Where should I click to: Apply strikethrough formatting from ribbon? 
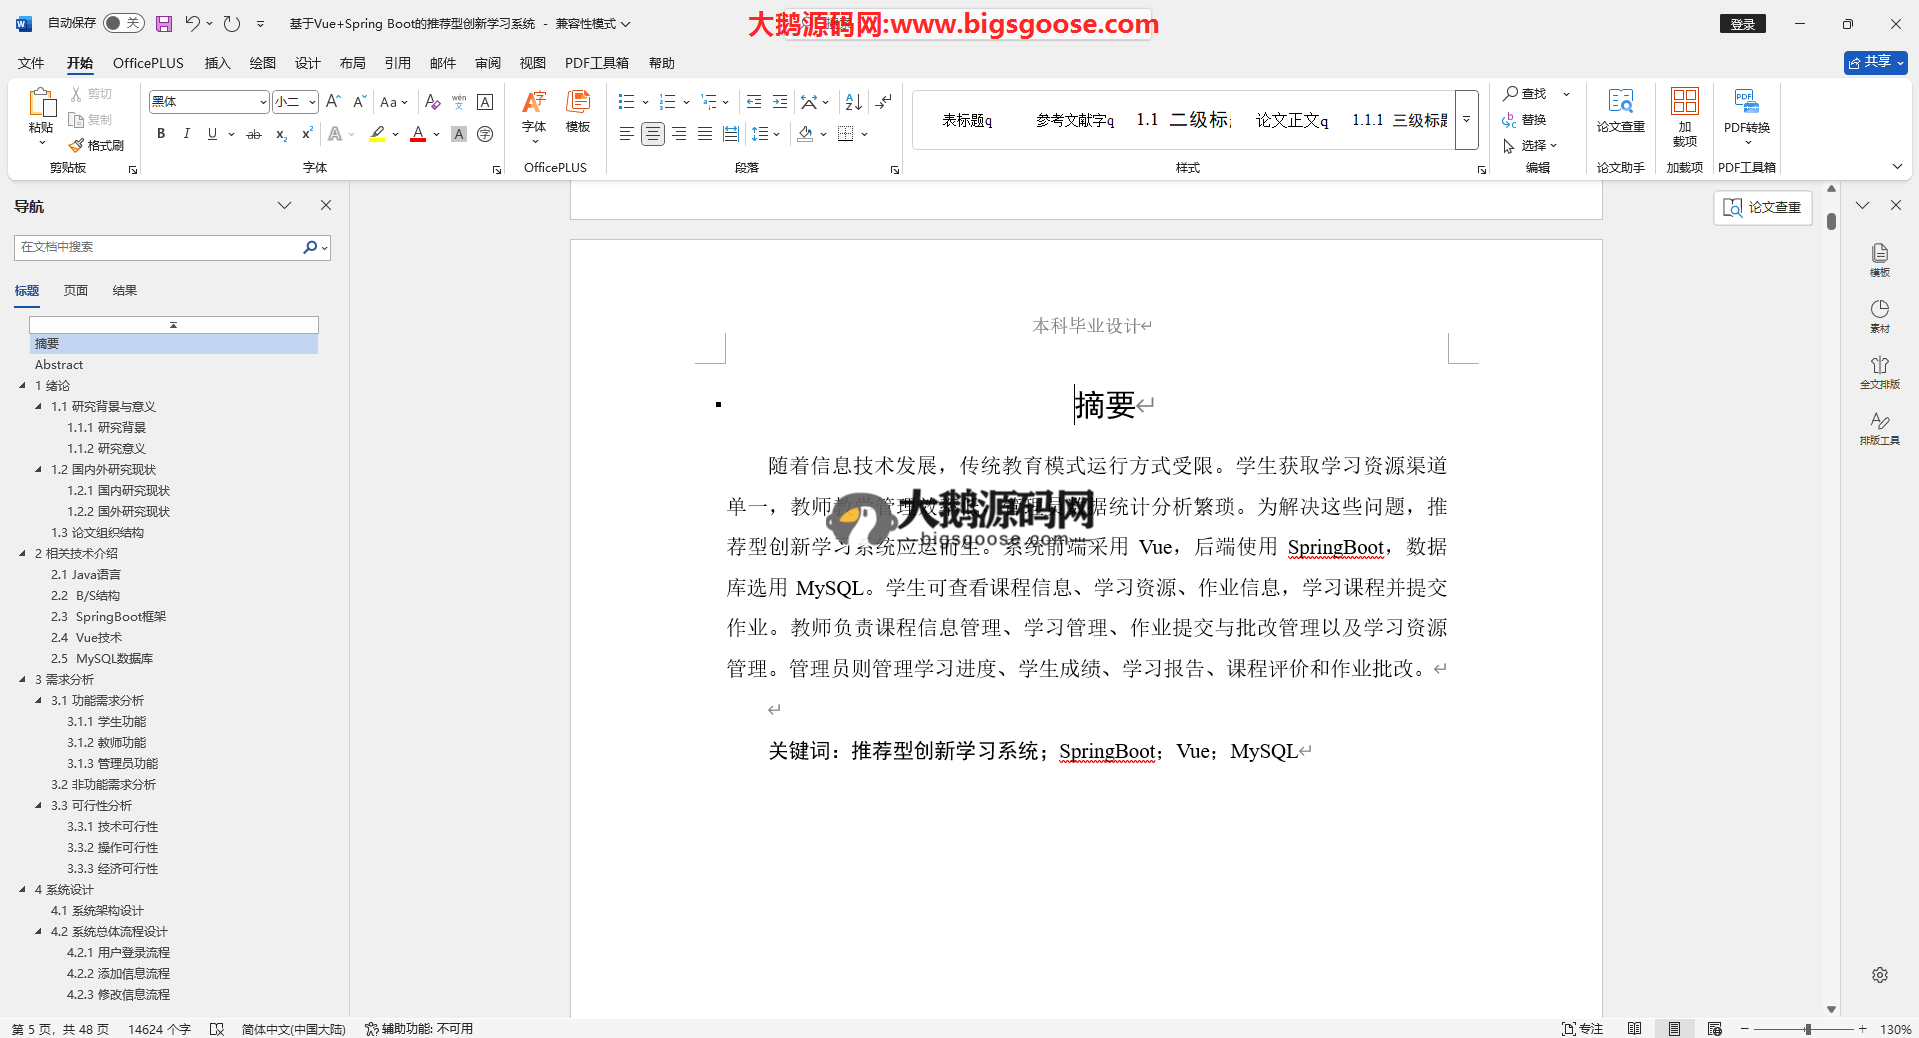pos(254,134)
